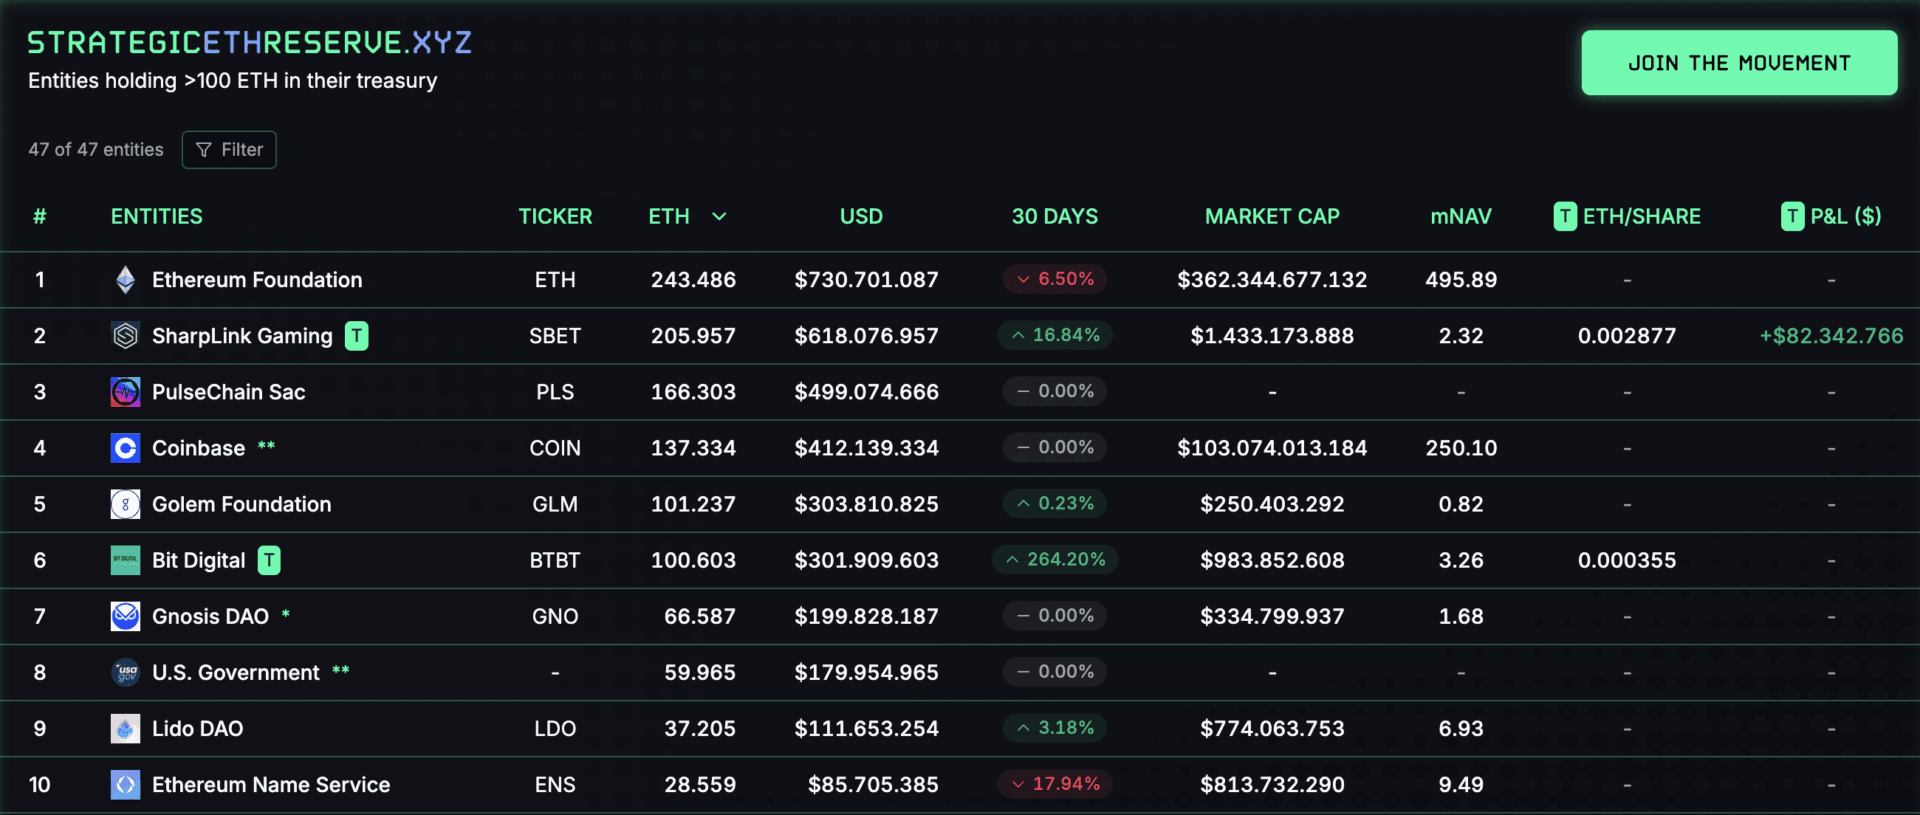The height and width of the screenshot is (815, 1920).
Task: Click the Lido DAO logo icon
Action: click(x=125, y=728)
